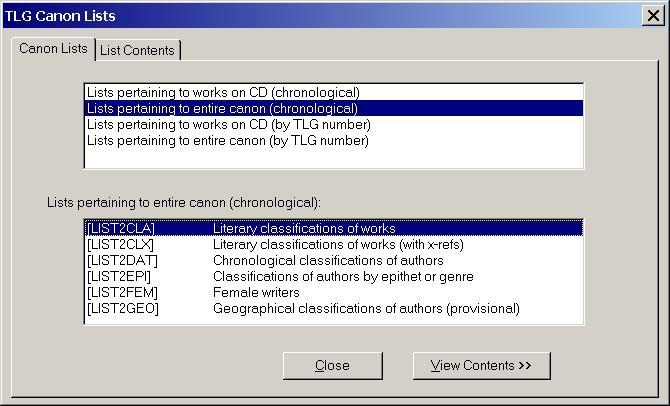Choose 'Lists pertaining to entire canon (by TLG number)'
Image resolution: width=670 pixels, height=406 pixels.
(334, 141)
